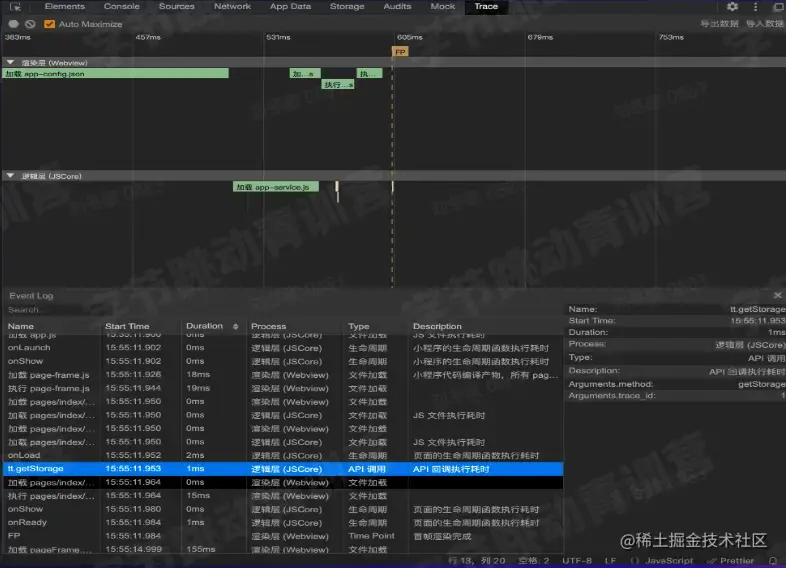The height and width of the screenshot is (568, 786).
Task: Open the DevTools settings gear
Action: pyautogui.click(x=732, y=7)
